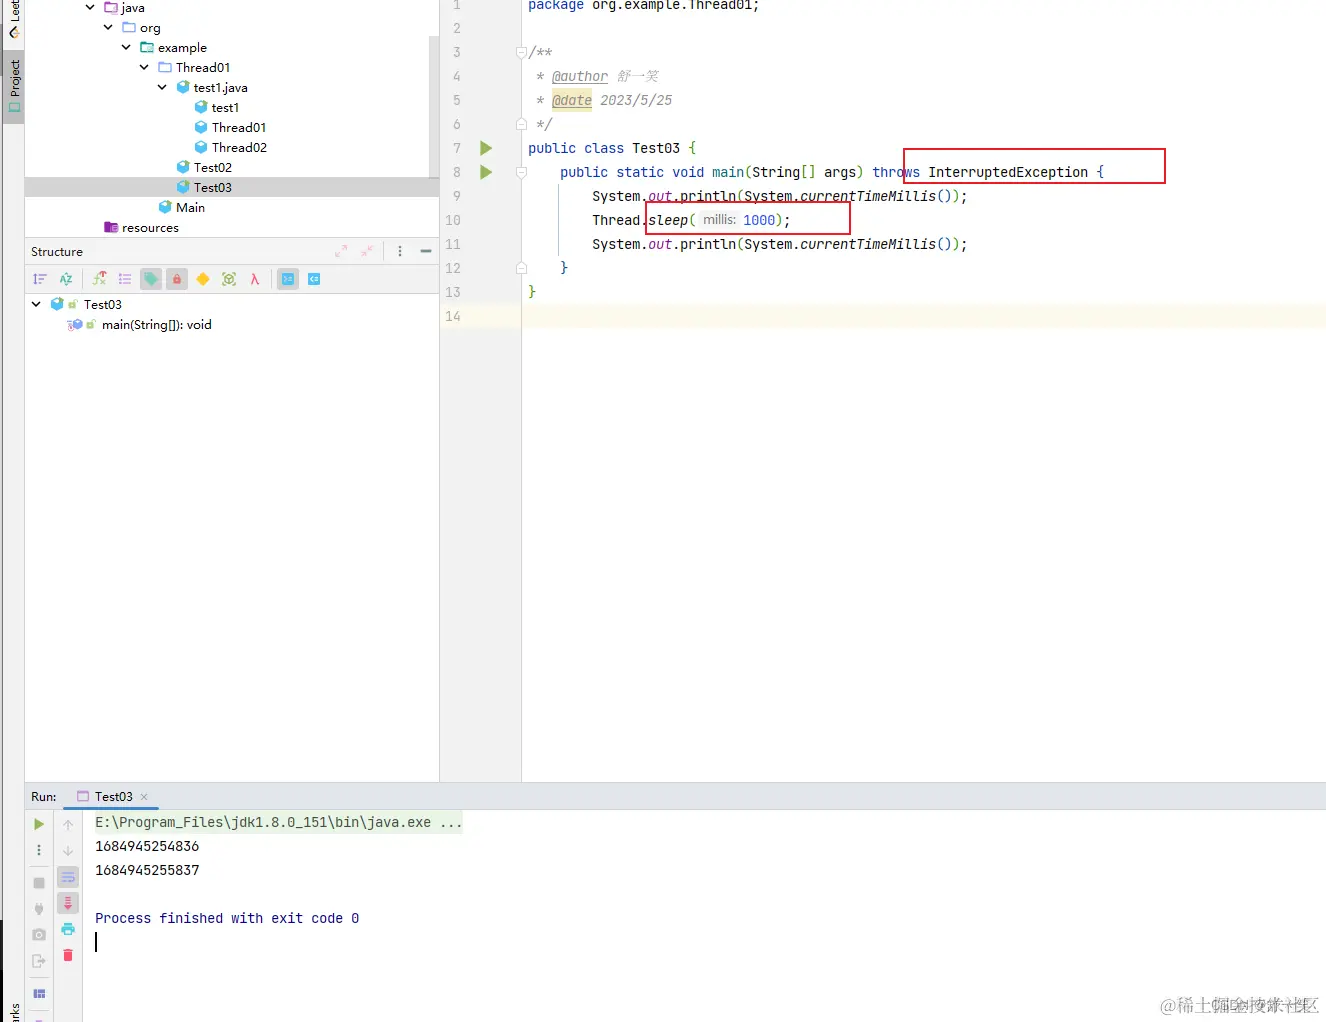Open more actions in Run toolbar
This screenshot has height=1022, width=1326.
39,850
